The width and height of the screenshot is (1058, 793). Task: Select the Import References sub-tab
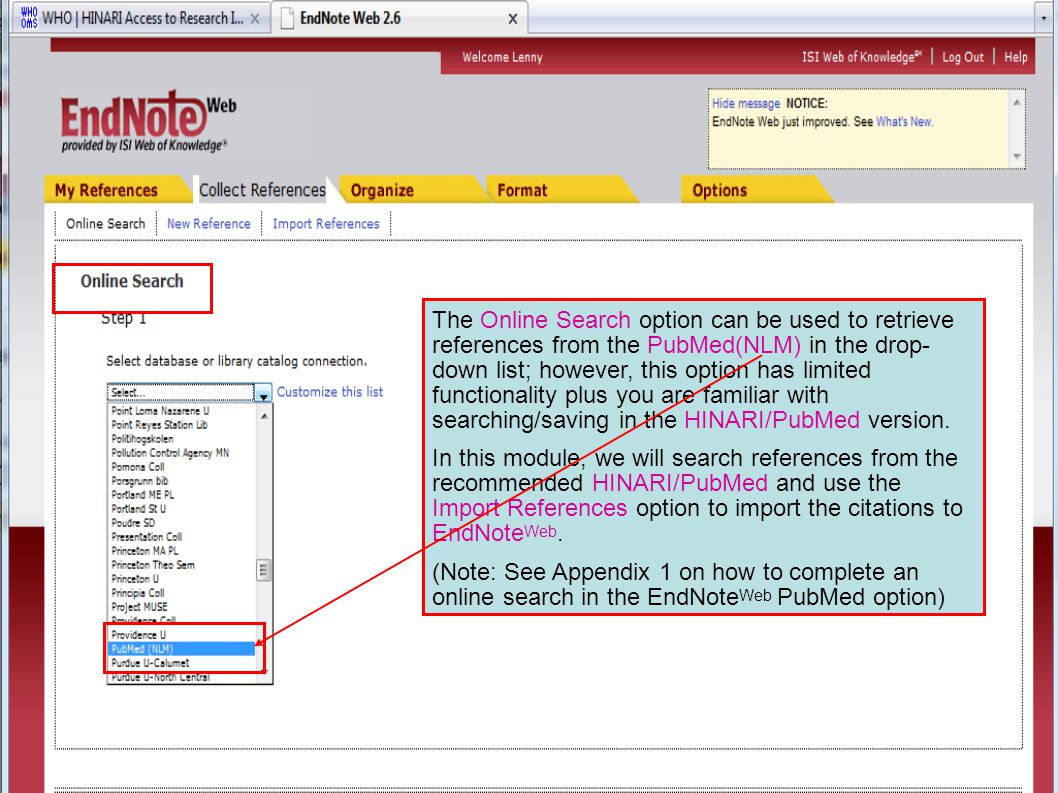pos(326,223)
